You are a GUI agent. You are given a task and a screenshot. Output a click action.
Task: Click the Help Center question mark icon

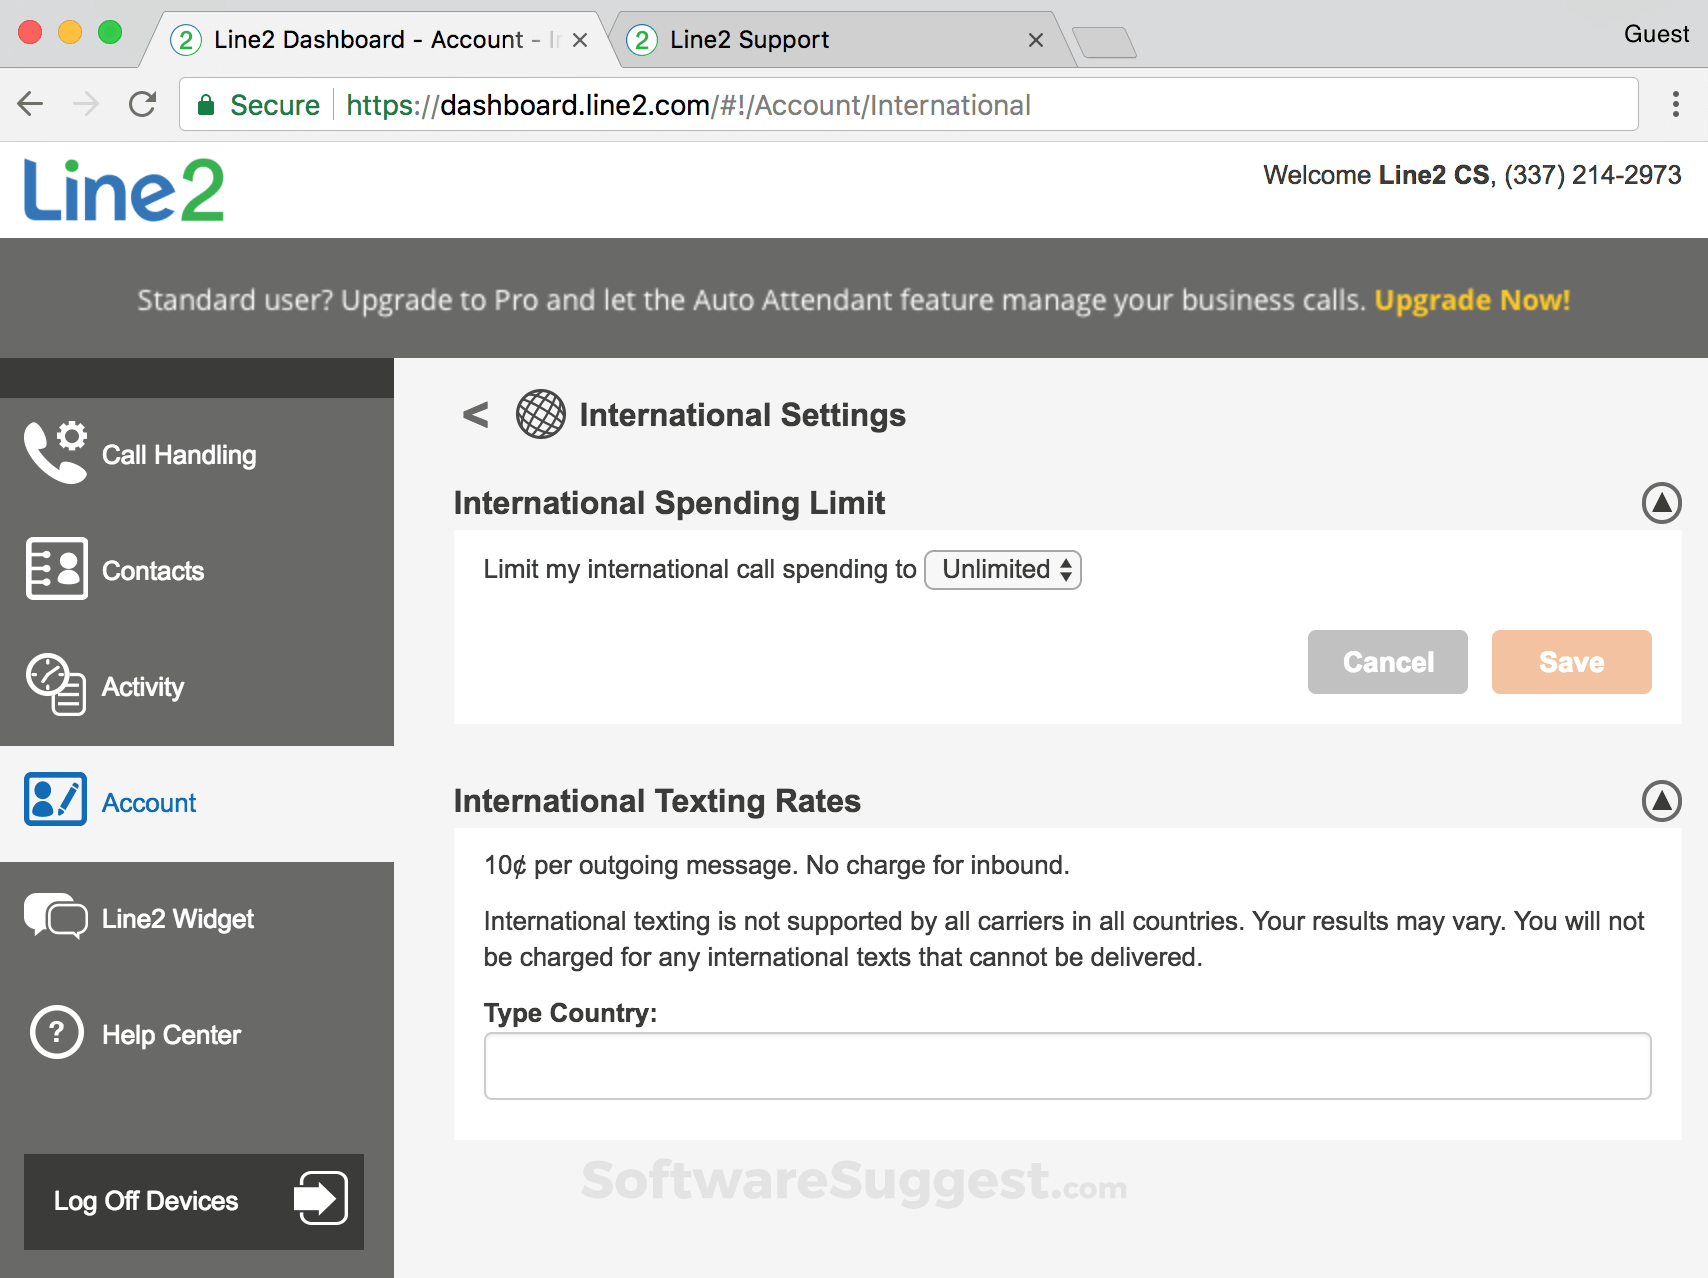56,1032
